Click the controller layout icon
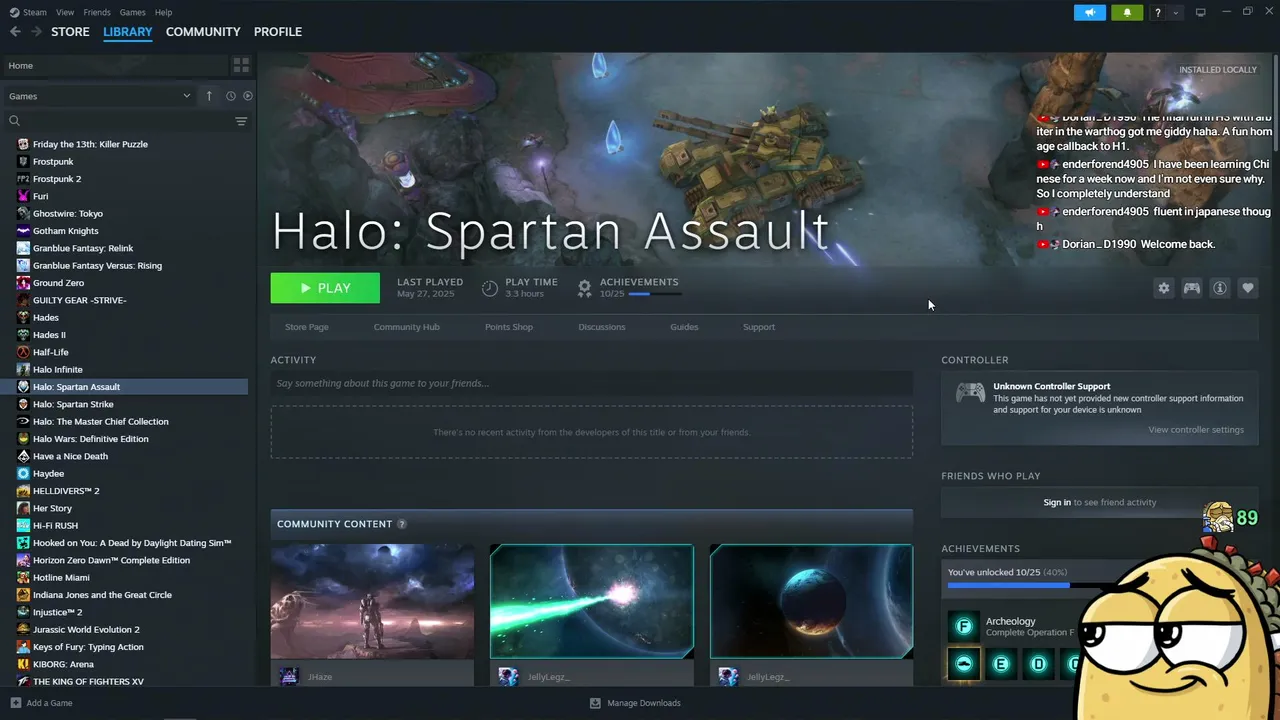Image resolution: width=1280 pixels, height=720 pixels. click(1192, 288)
